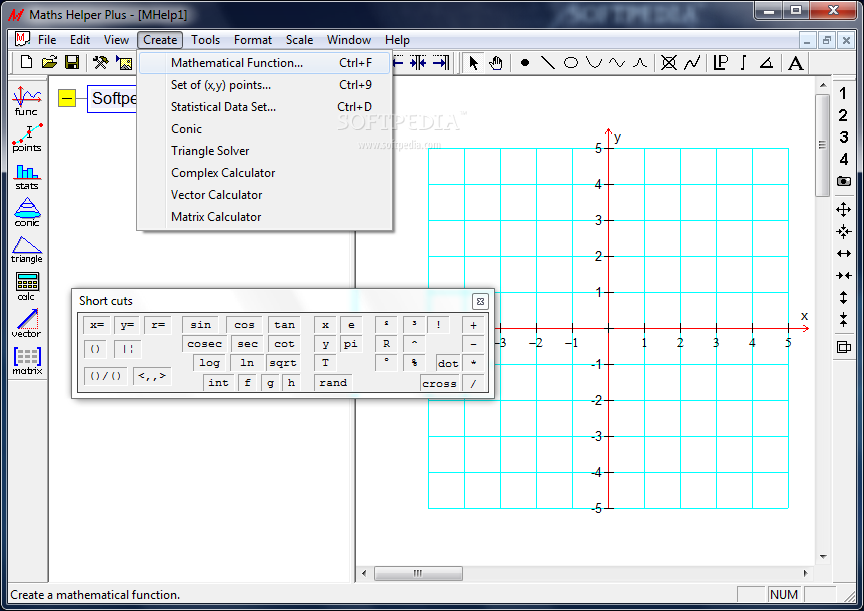
Task: Open the conic sidebar tool
Action: tap(26, 213)
